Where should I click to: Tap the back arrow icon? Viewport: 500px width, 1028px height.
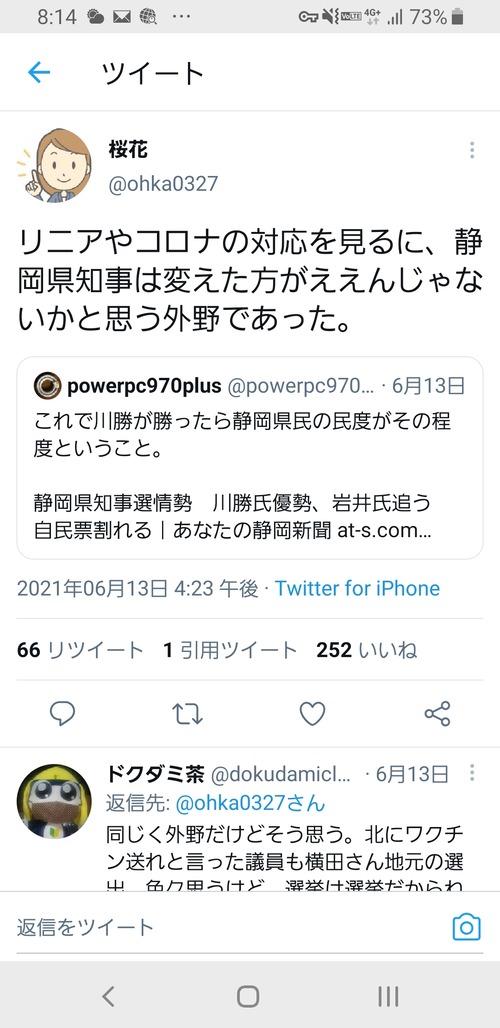pyautogui.click(x=39, y=73)
